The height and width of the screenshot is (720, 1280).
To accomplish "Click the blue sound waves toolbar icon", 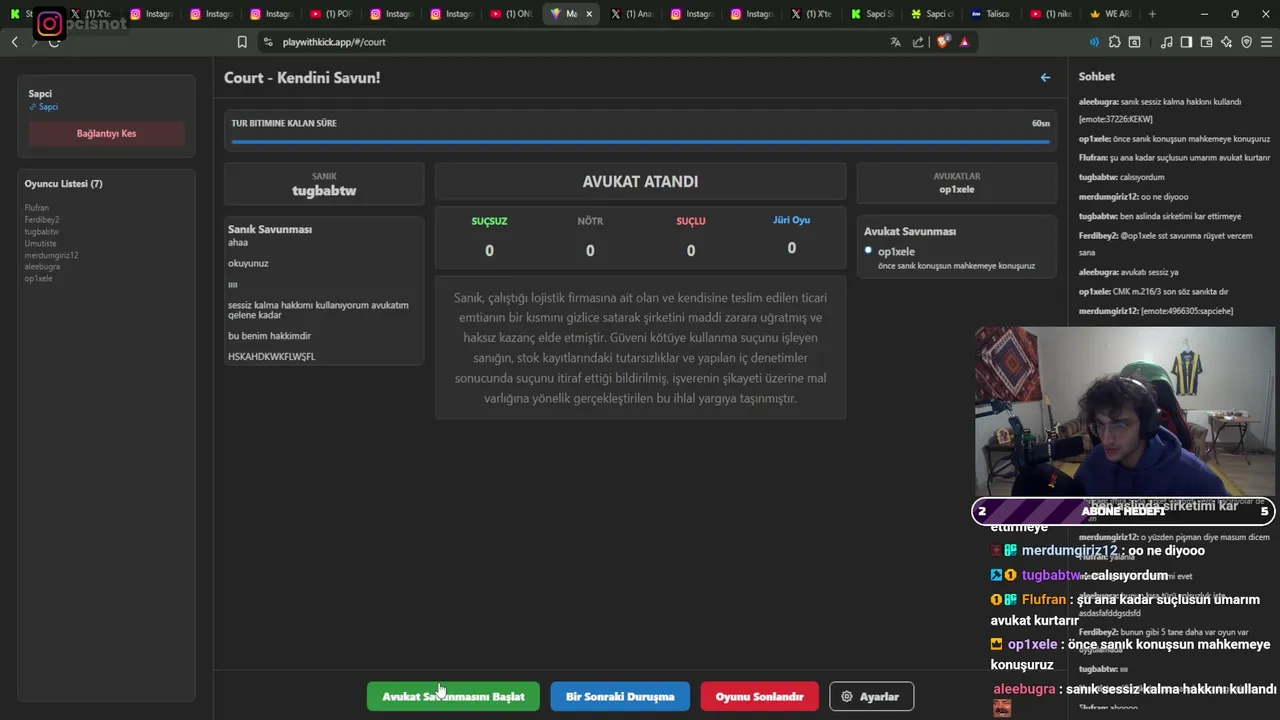I will 1094,42.
